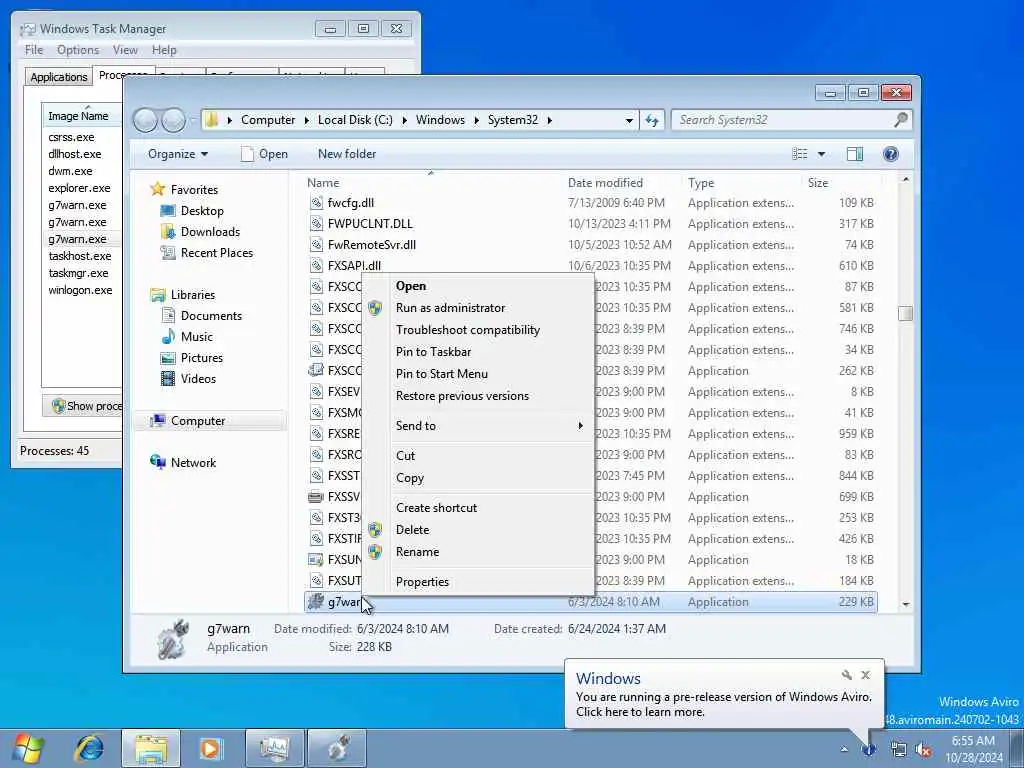Image resolution: width=1024 pixels, height=768 pixels.
Task: Click the Documents library icon
Action: 168,315
